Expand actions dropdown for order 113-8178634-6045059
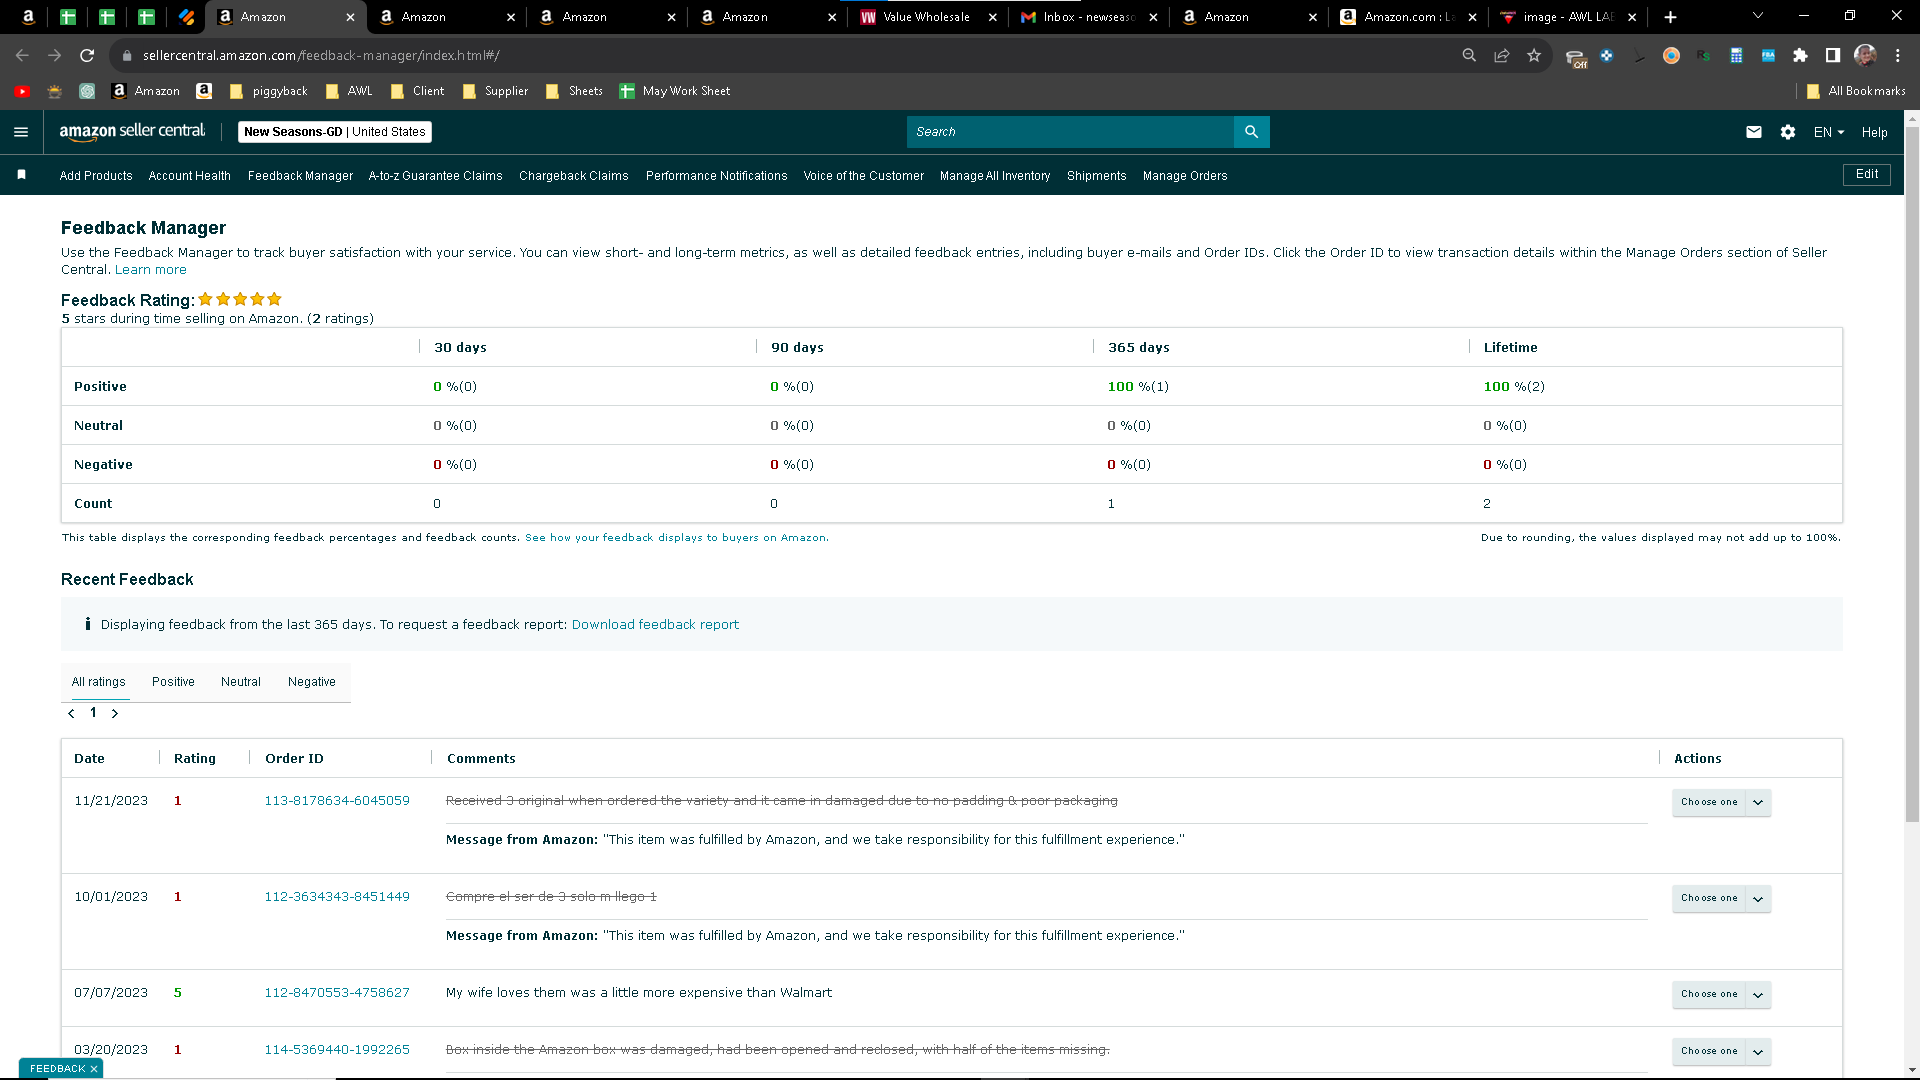Screen dimensions: 1920x1080 1758,802
